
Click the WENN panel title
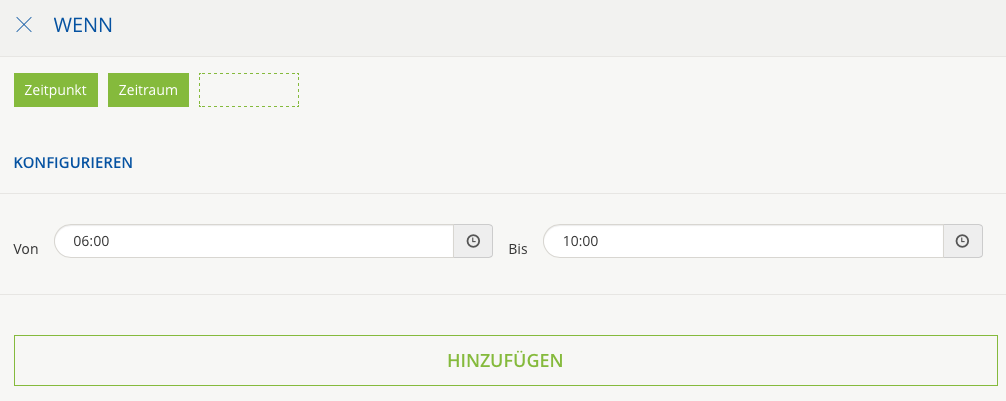pyautogui.click(x=83, y=25)
